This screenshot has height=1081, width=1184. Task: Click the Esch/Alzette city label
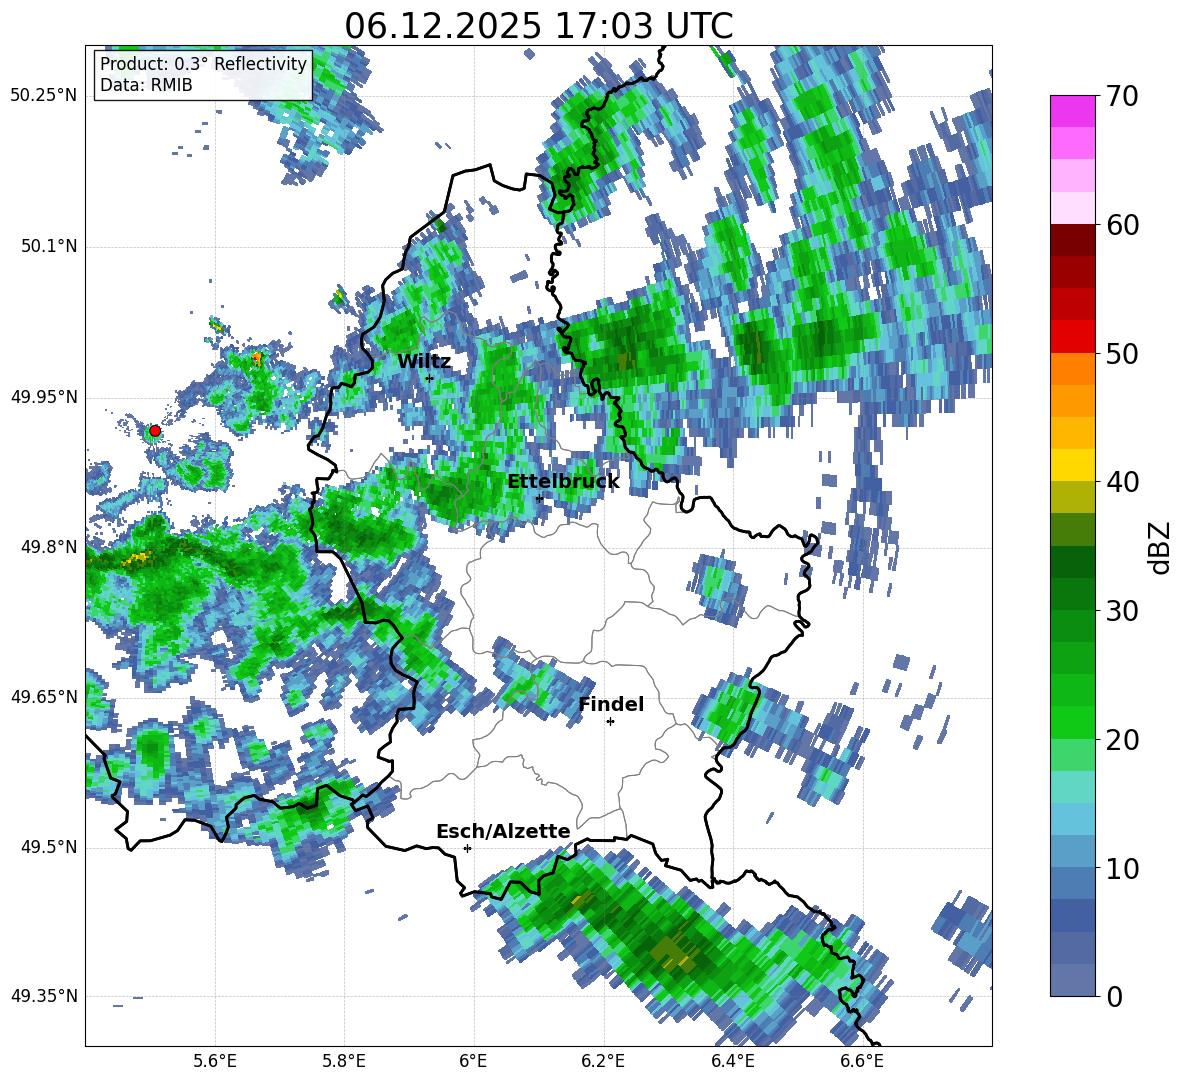click(x=503, y=831)
